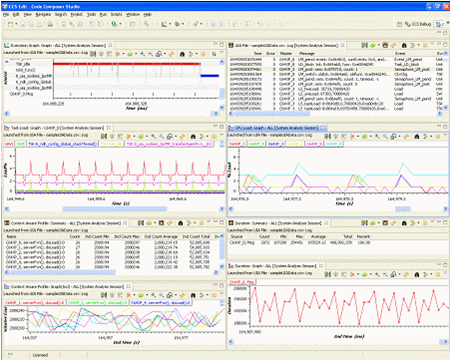Toggle the C64XP_0_Msg legend in Duration Graph

coord(242,282)
